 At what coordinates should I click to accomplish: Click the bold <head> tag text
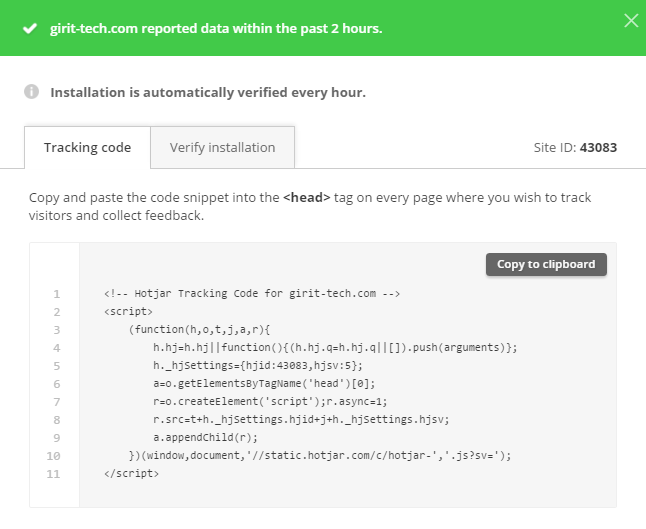tap(307, 198)
